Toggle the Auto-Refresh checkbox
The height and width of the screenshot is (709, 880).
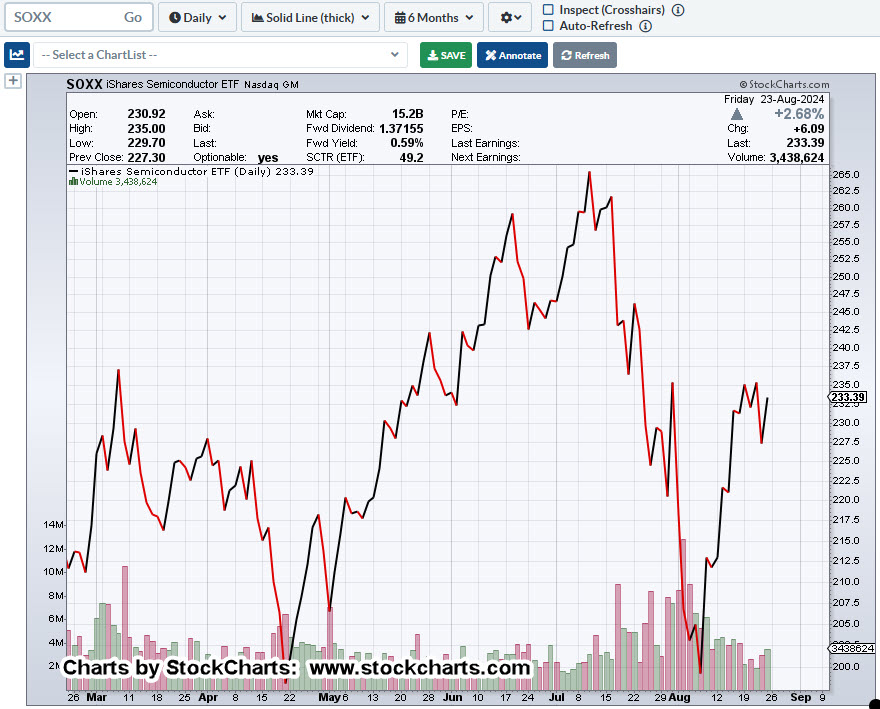pos(548,26)
